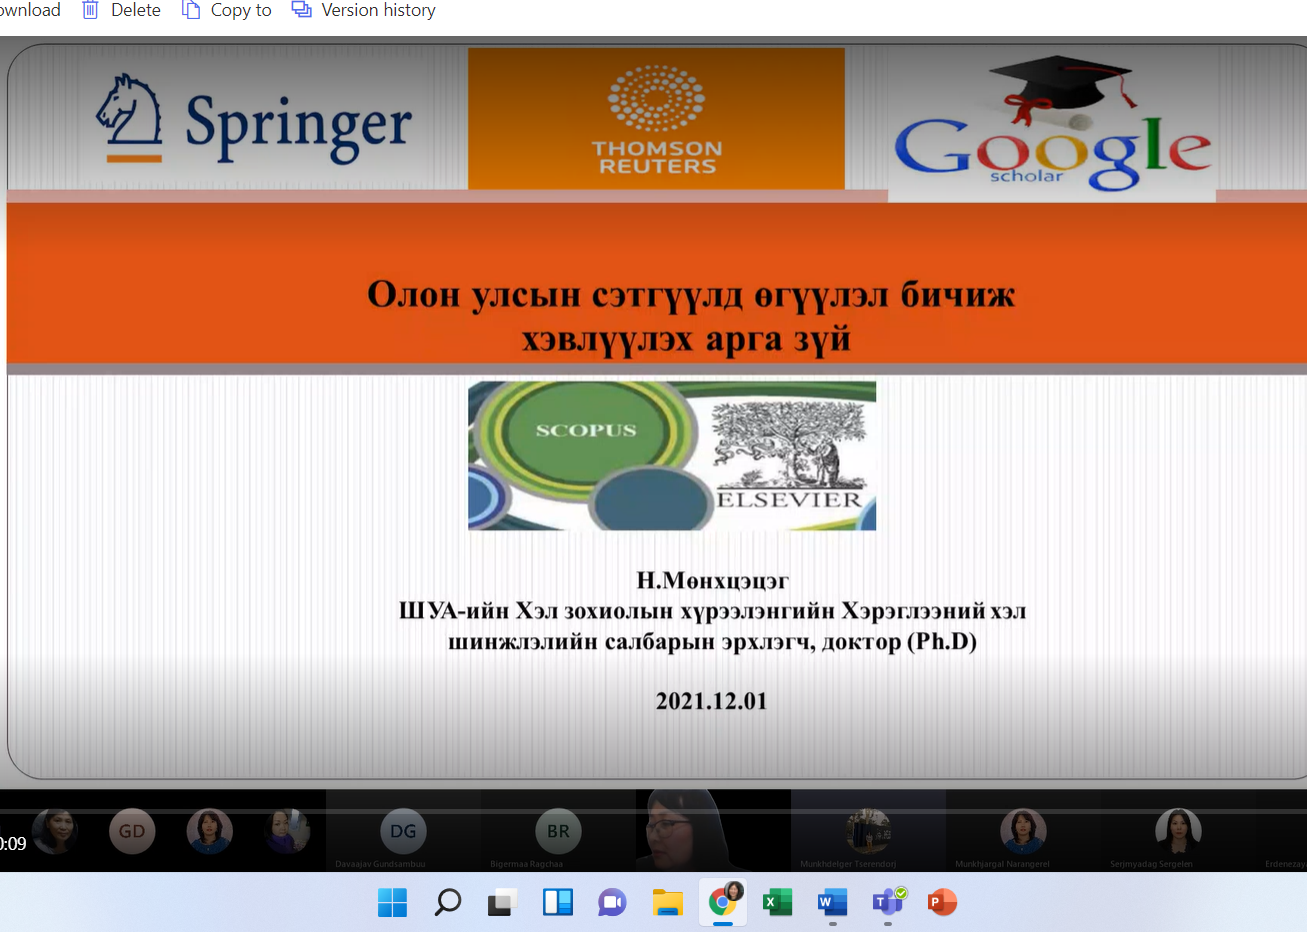Viewport: 1307px width, 933px height.
Task: Click the line starting 'ШУА-ийн Хэл зохиолын хүрээлэнгийн'
Action: tap(712, 610)
